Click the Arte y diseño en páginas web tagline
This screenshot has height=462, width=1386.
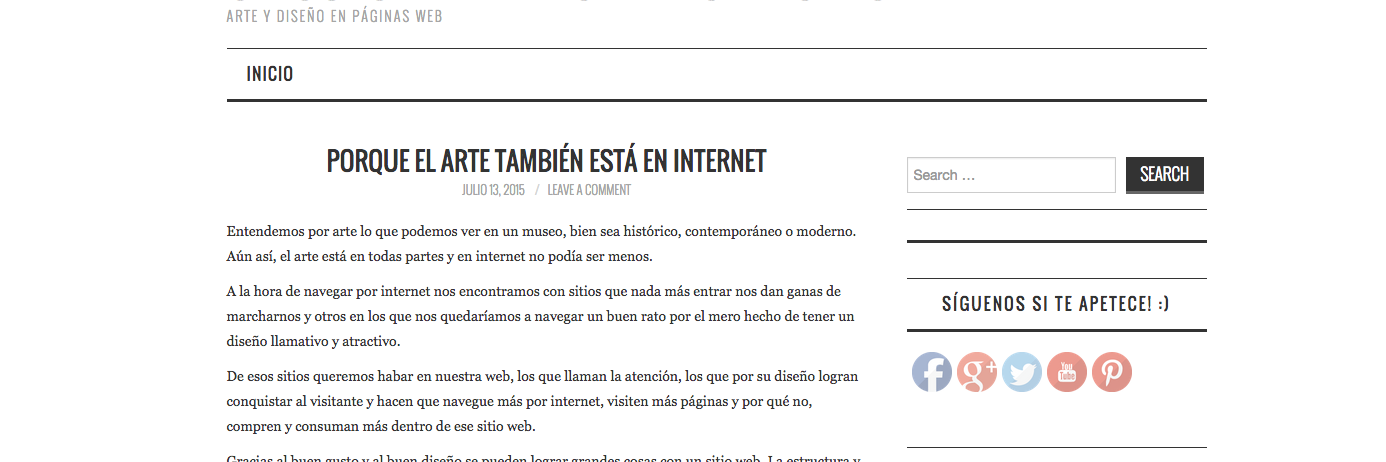coord(334,16)
